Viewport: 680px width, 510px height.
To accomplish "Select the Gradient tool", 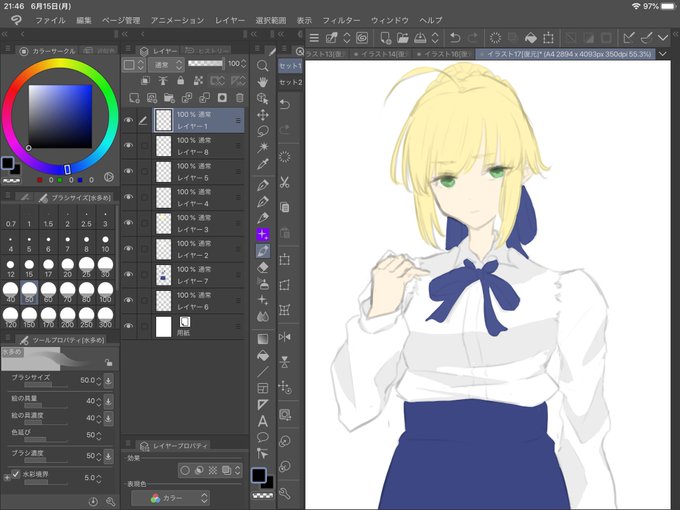I will point(262,339).
